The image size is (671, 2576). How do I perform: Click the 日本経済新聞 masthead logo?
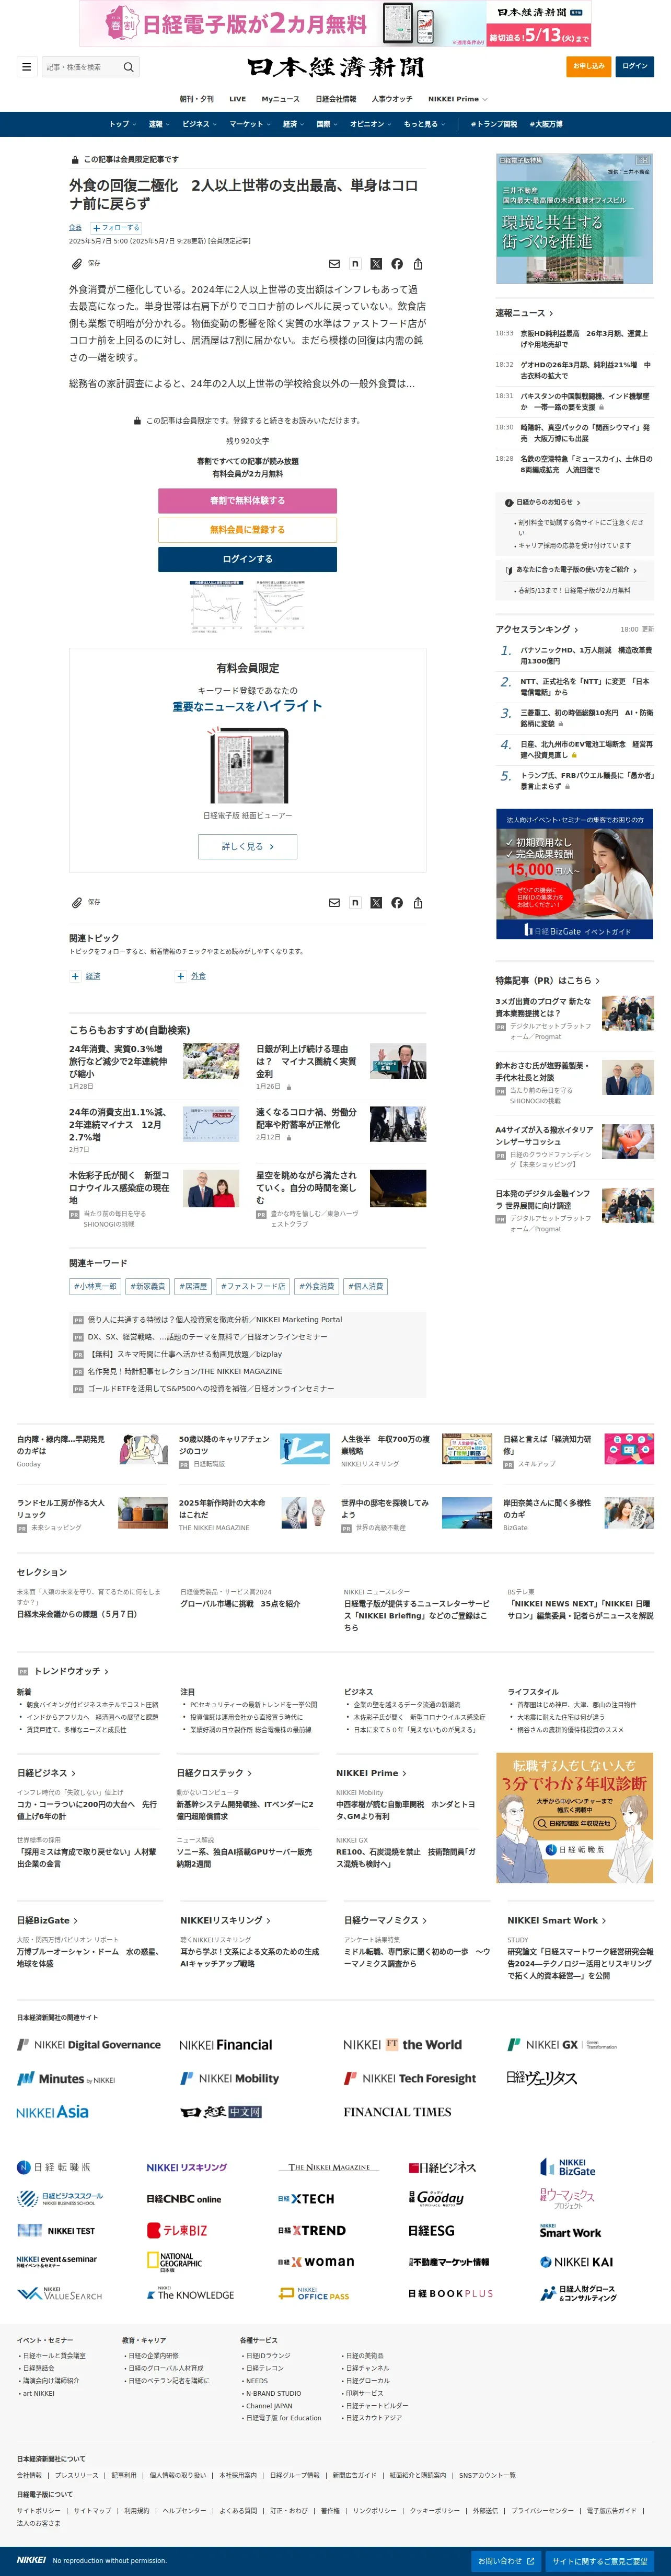[336, 67]
